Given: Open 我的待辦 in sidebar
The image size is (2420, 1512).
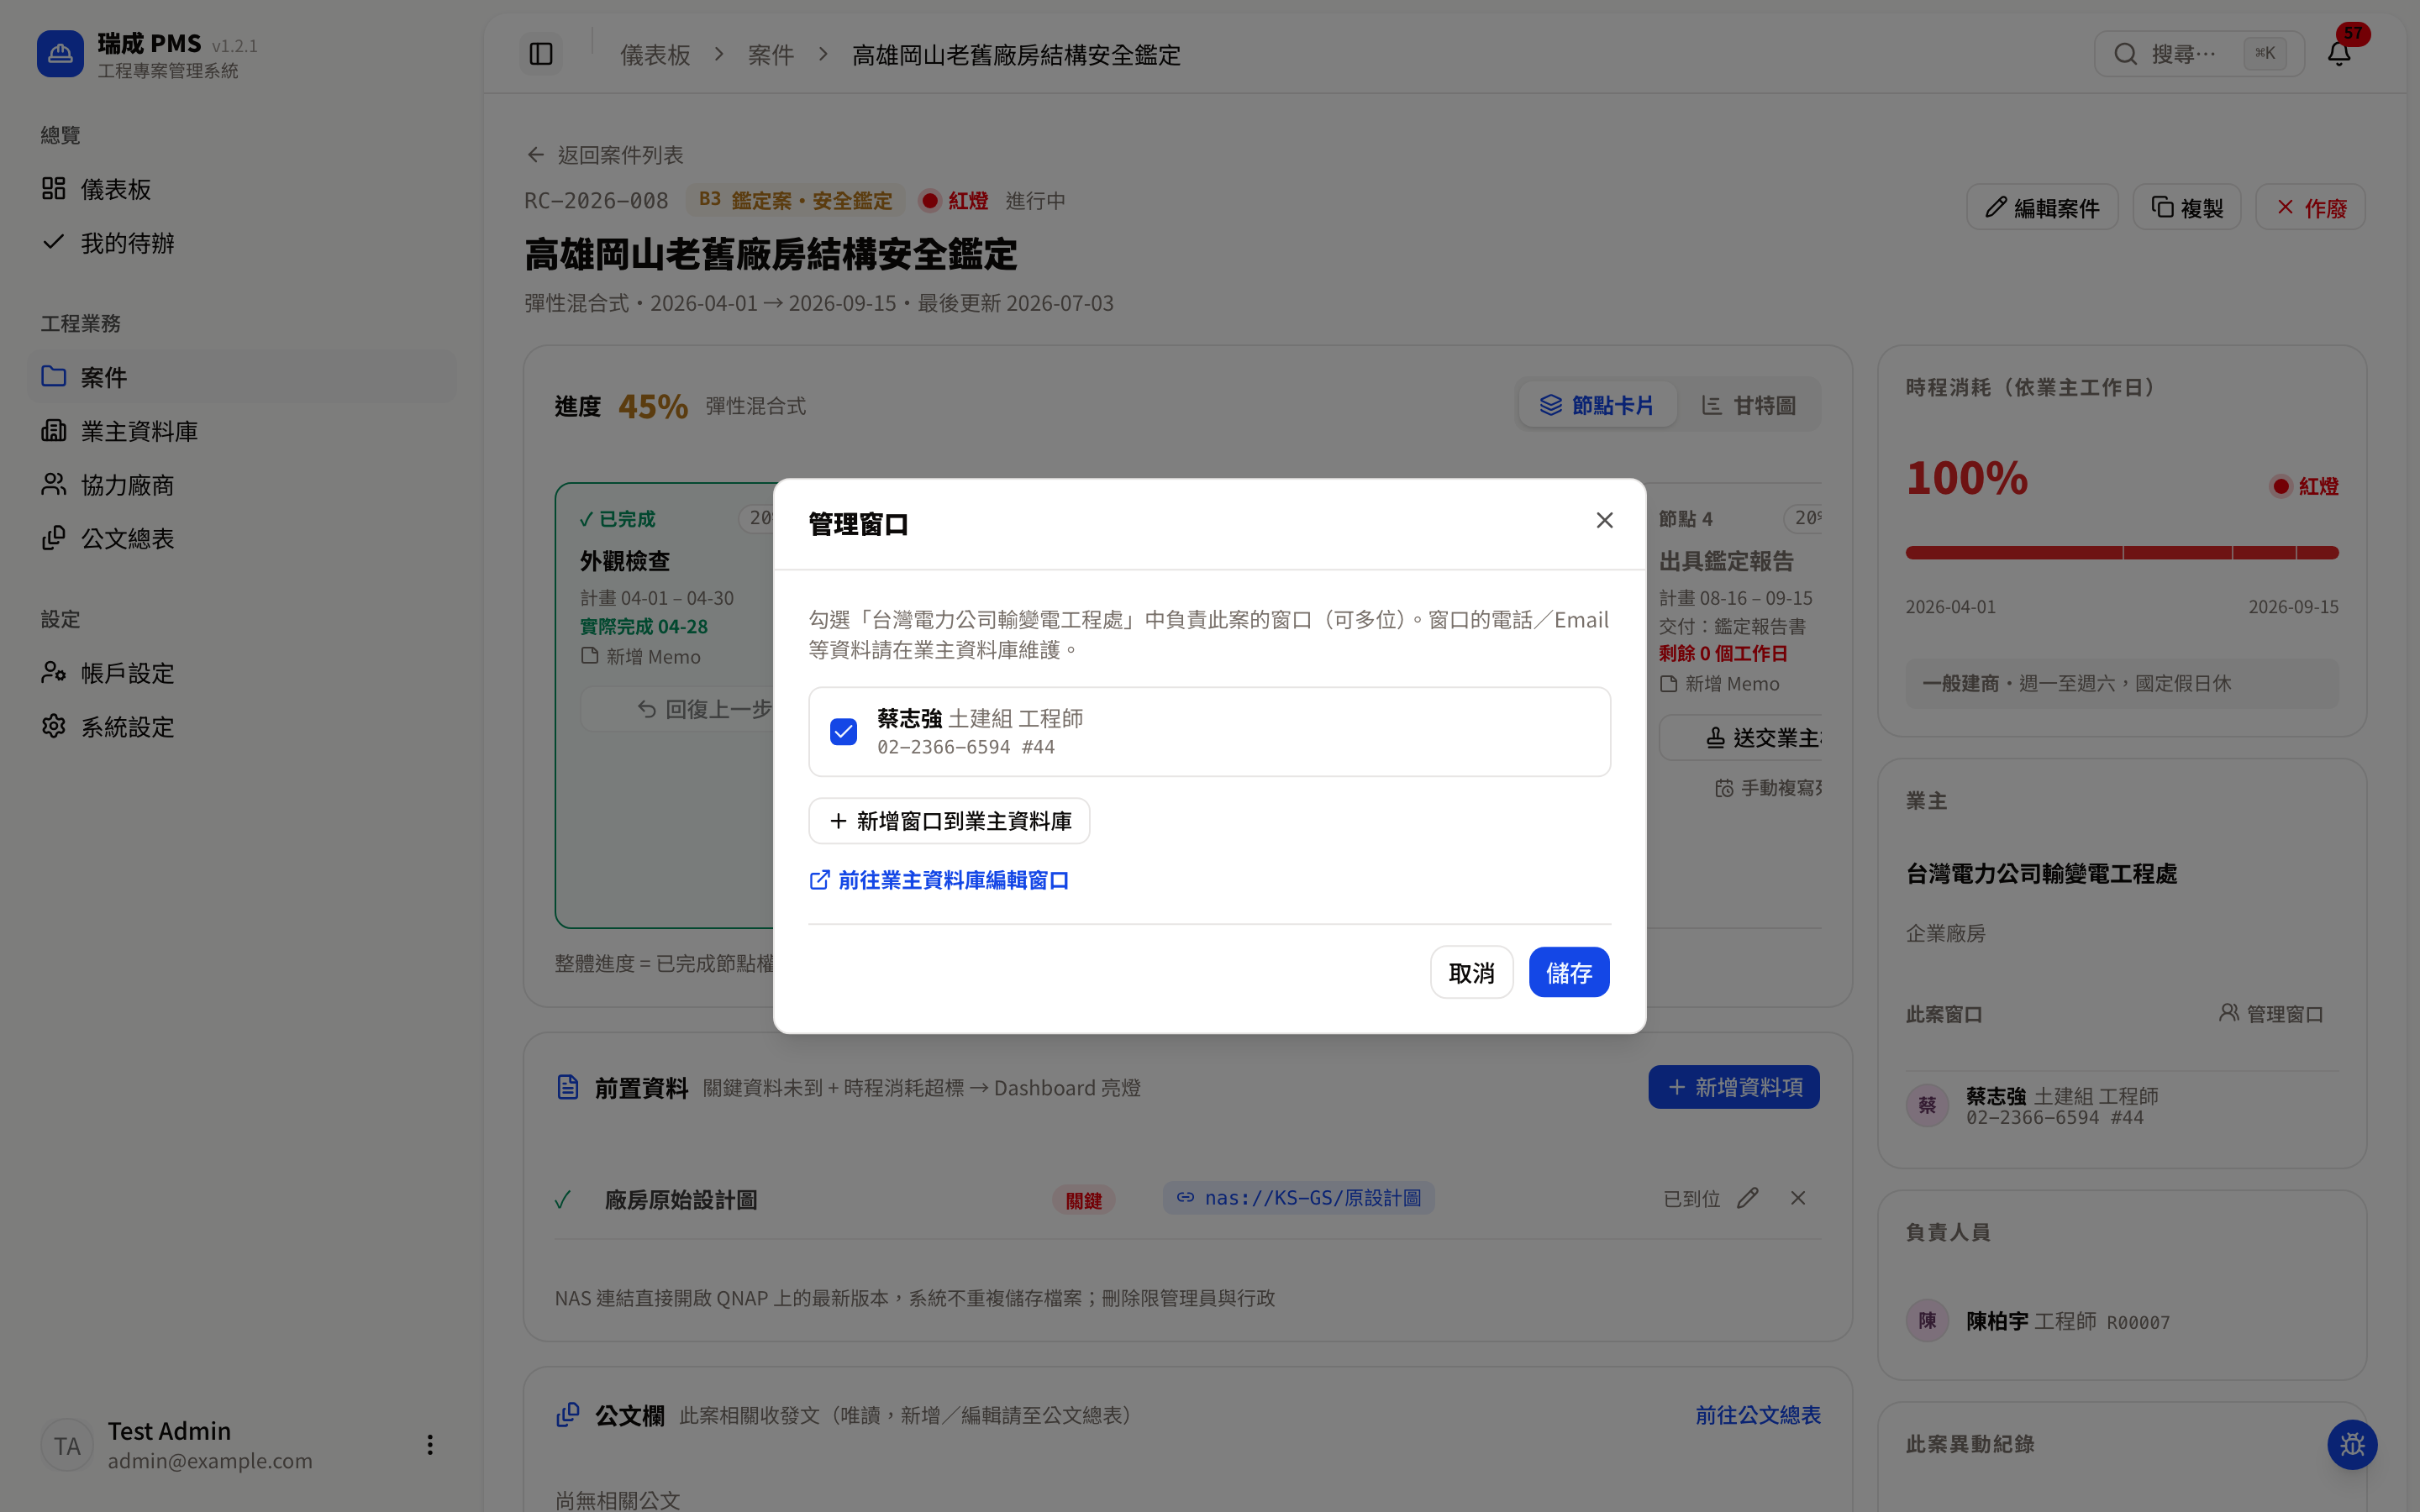Looking at the screenshot, I should coord(242,243).
